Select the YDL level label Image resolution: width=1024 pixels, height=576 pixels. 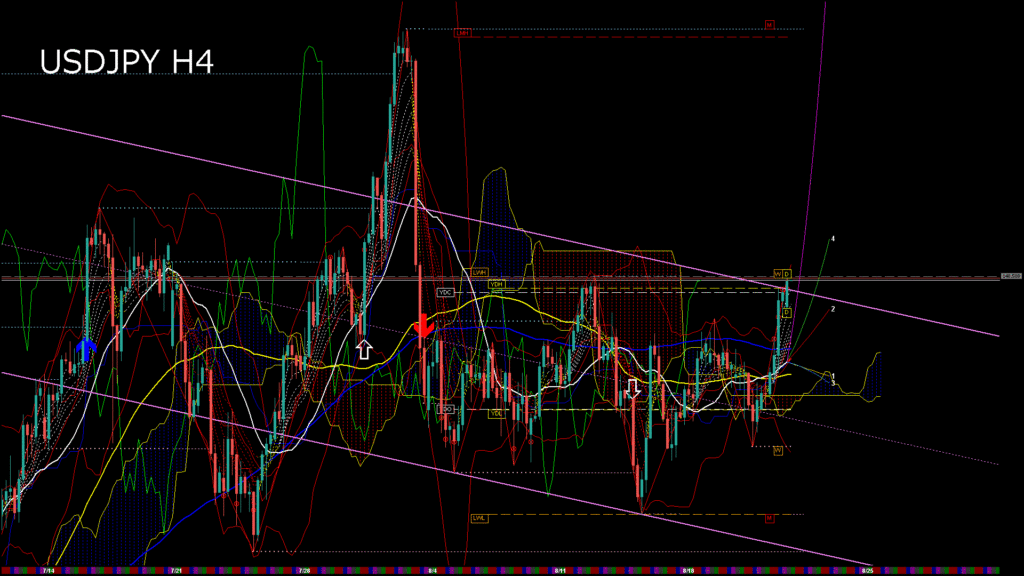point(496,412)
